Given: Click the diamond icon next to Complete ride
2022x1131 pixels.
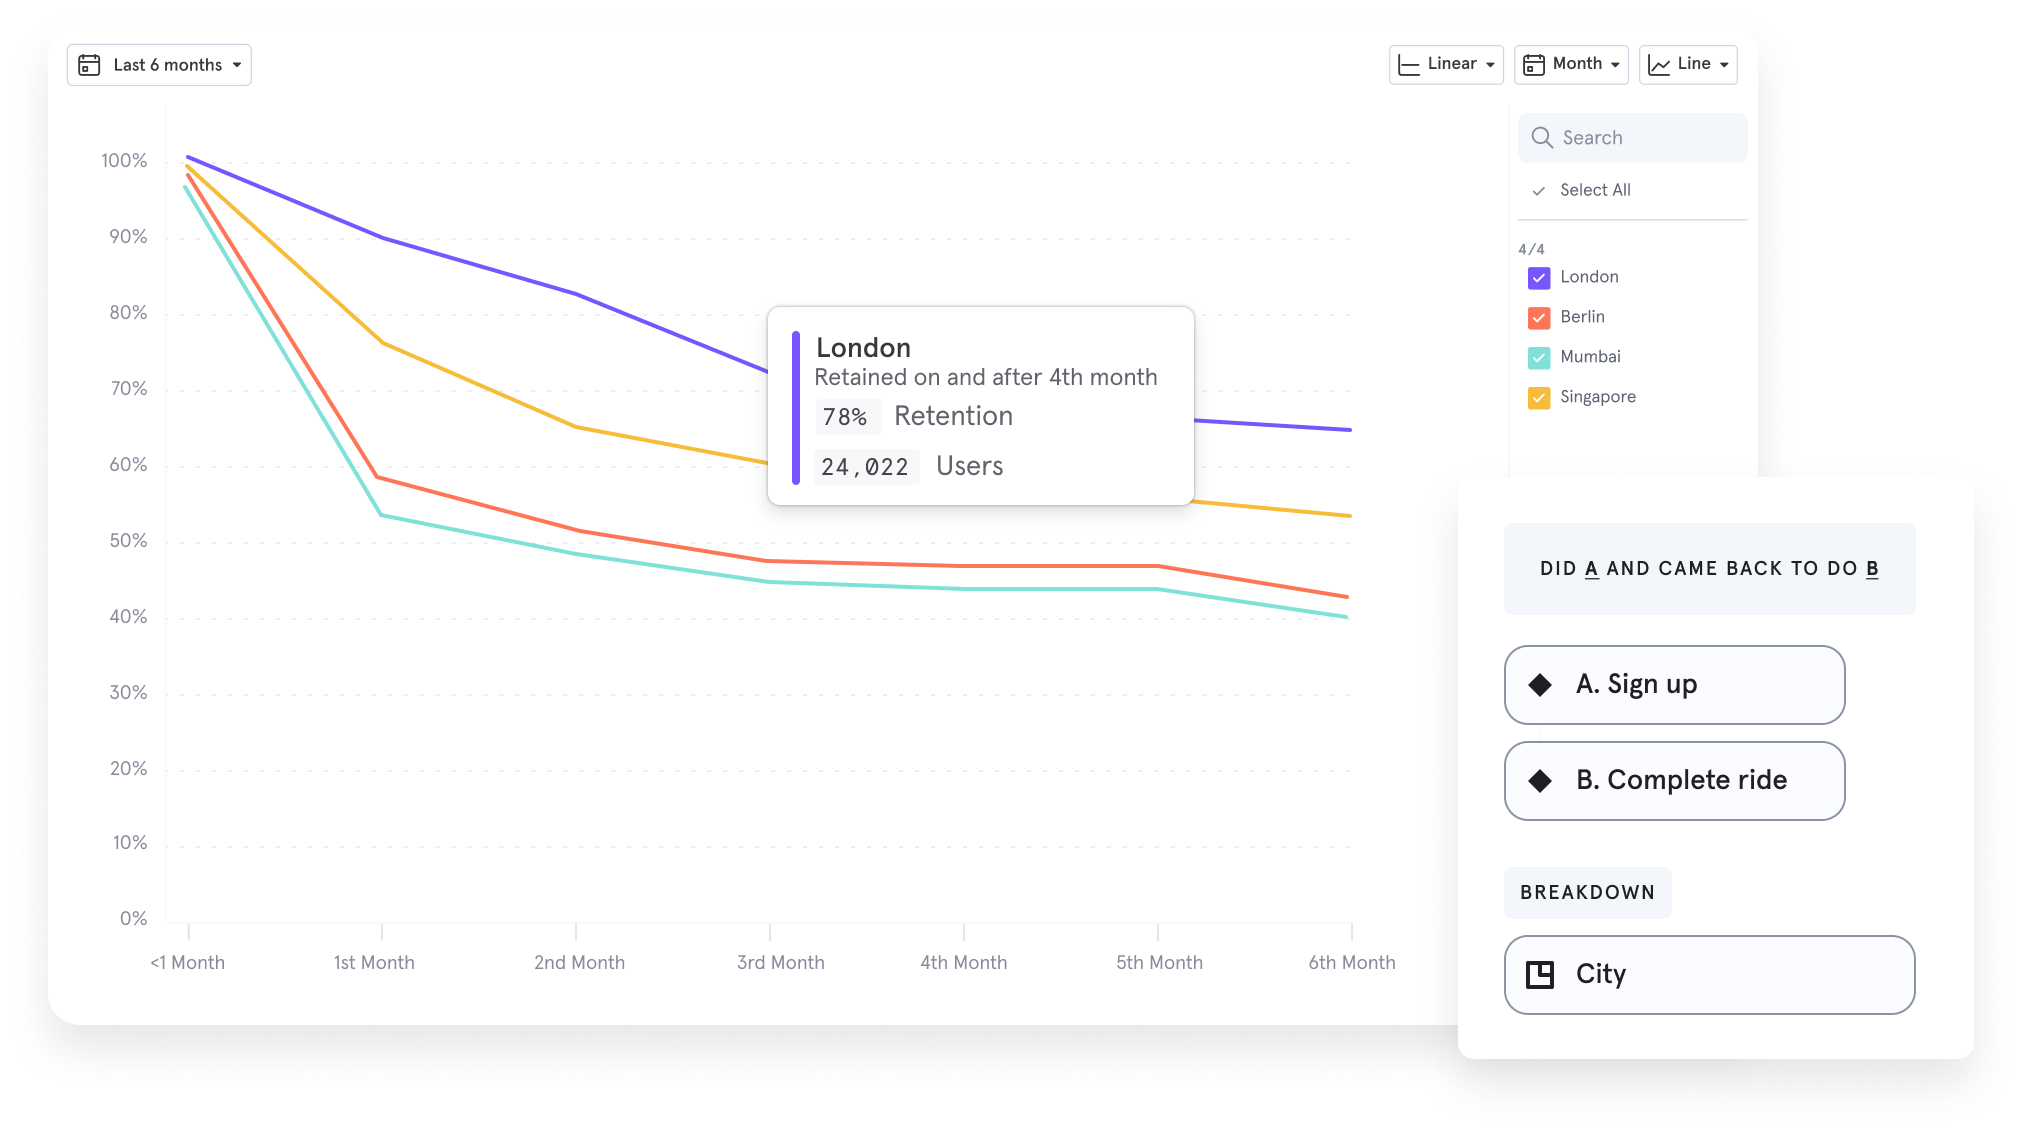Looking at the screenshot, I should [x=1540, y=781].
